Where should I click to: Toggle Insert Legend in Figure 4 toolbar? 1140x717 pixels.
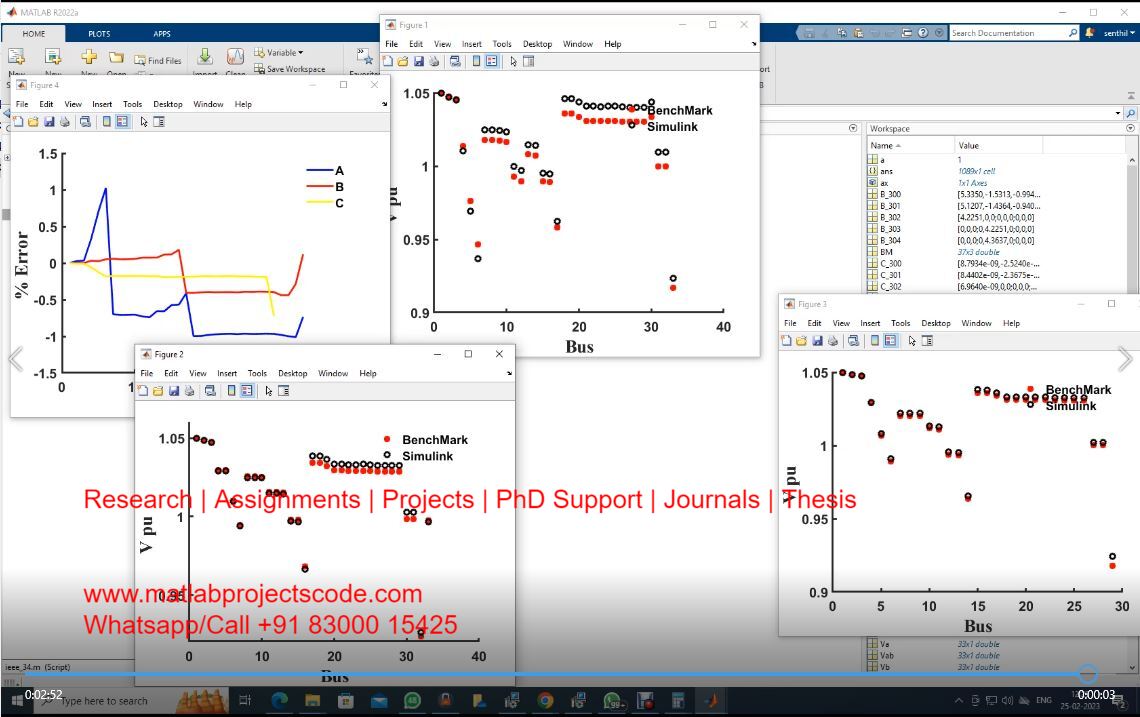point(122,122)
